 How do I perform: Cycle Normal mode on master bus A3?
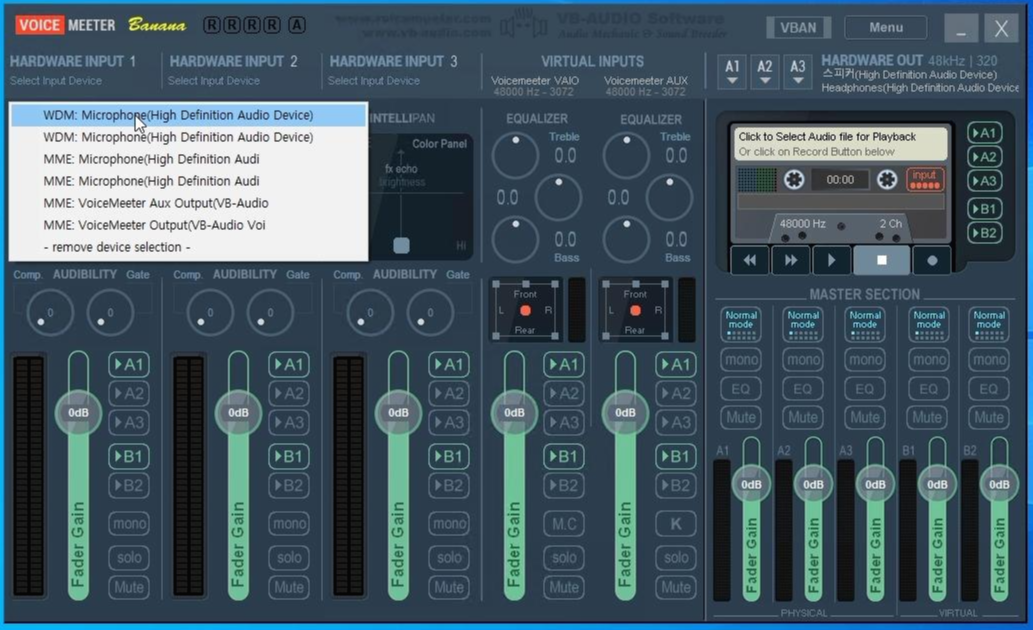point(865,324)
